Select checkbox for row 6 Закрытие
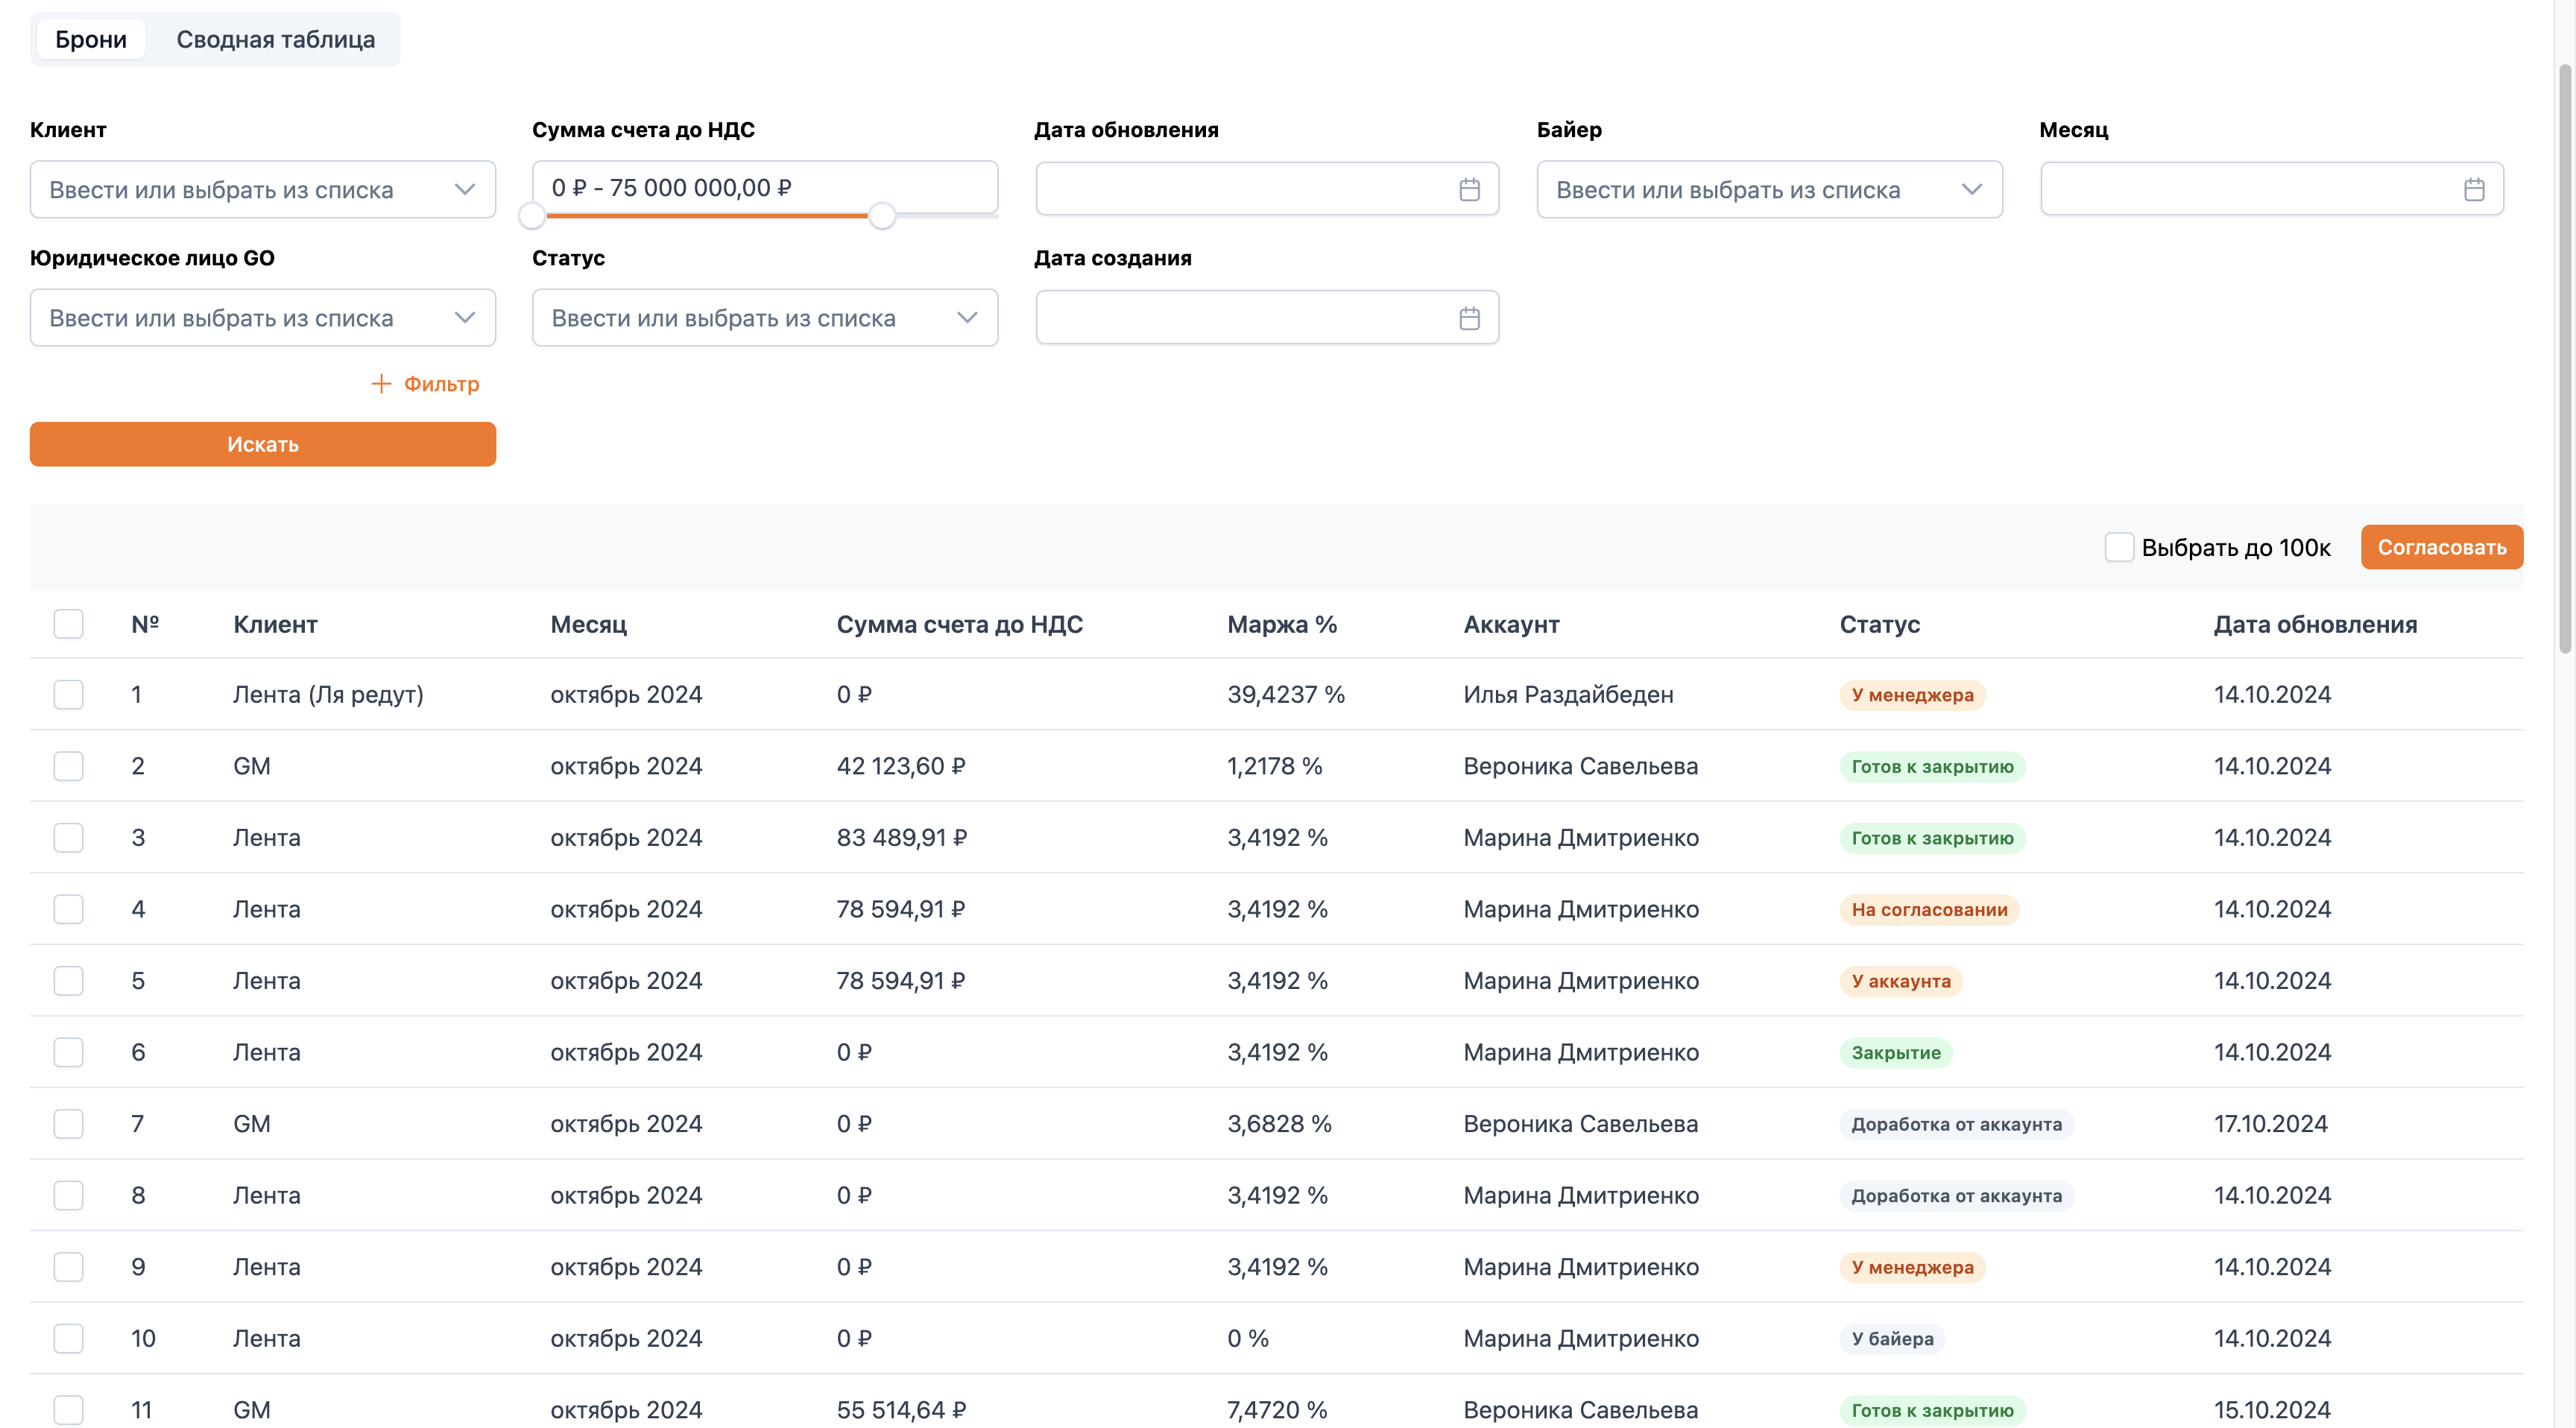 [68, 1052]
